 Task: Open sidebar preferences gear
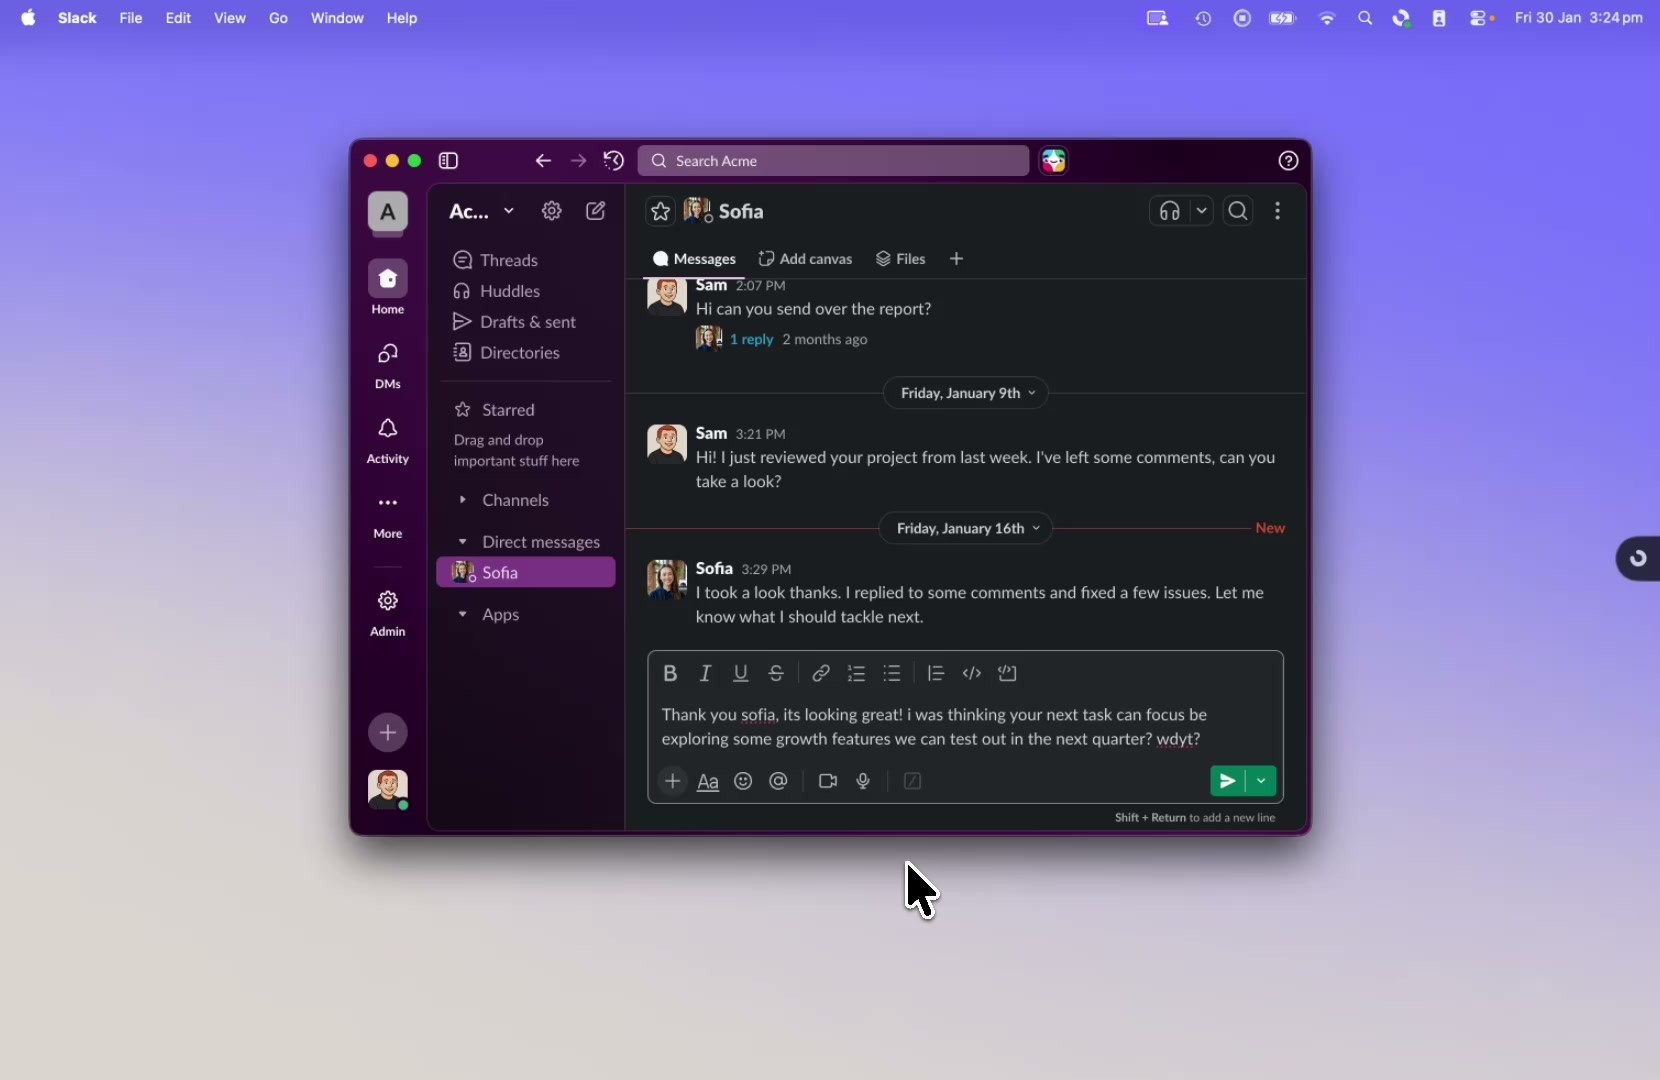tap(552, 212)
